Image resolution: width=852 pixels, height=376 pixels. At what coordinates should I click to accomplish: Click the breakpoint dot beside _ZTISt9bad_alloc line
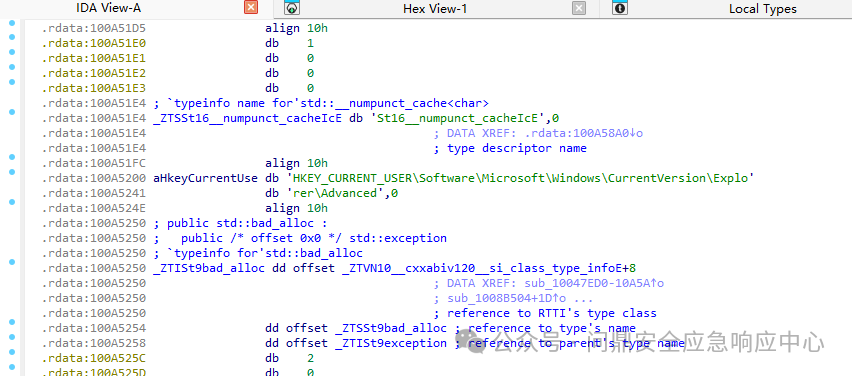point(12,262)
